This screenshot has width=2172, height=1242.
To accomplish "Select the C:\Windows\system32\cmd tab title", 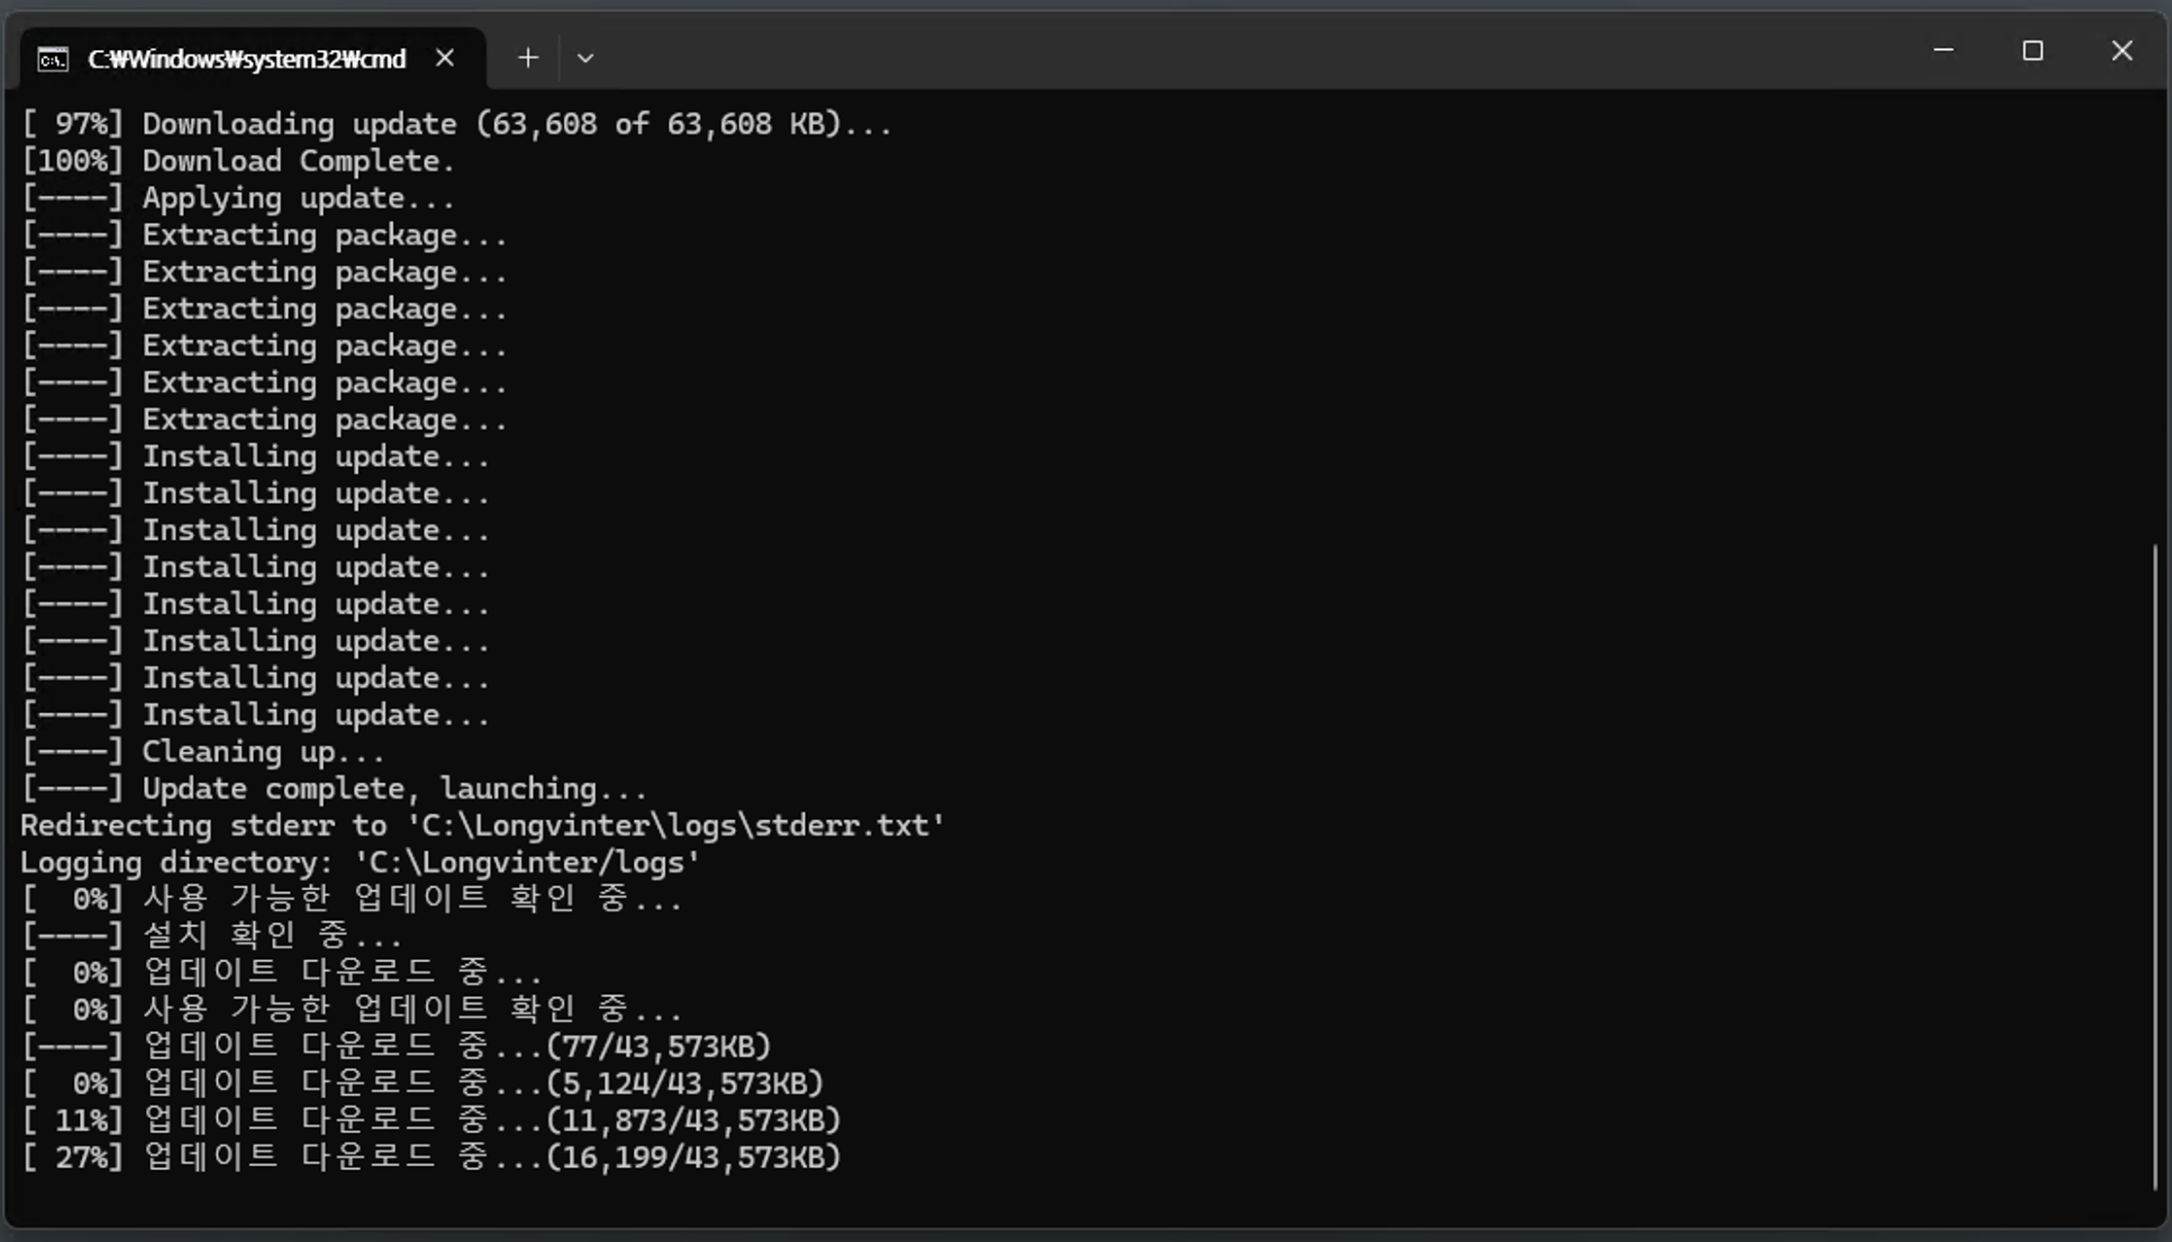I will (x=246, y=60).
